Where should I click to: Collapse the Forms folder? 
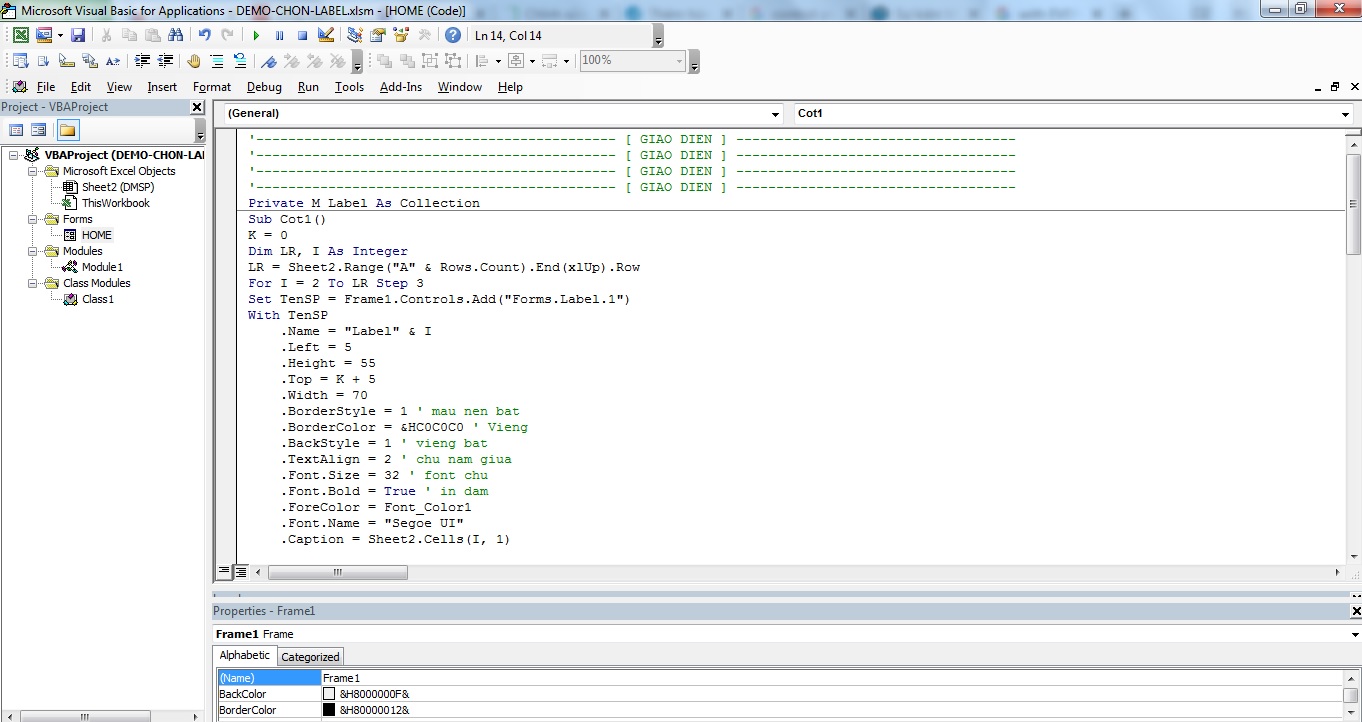click(x=32, y=219)
